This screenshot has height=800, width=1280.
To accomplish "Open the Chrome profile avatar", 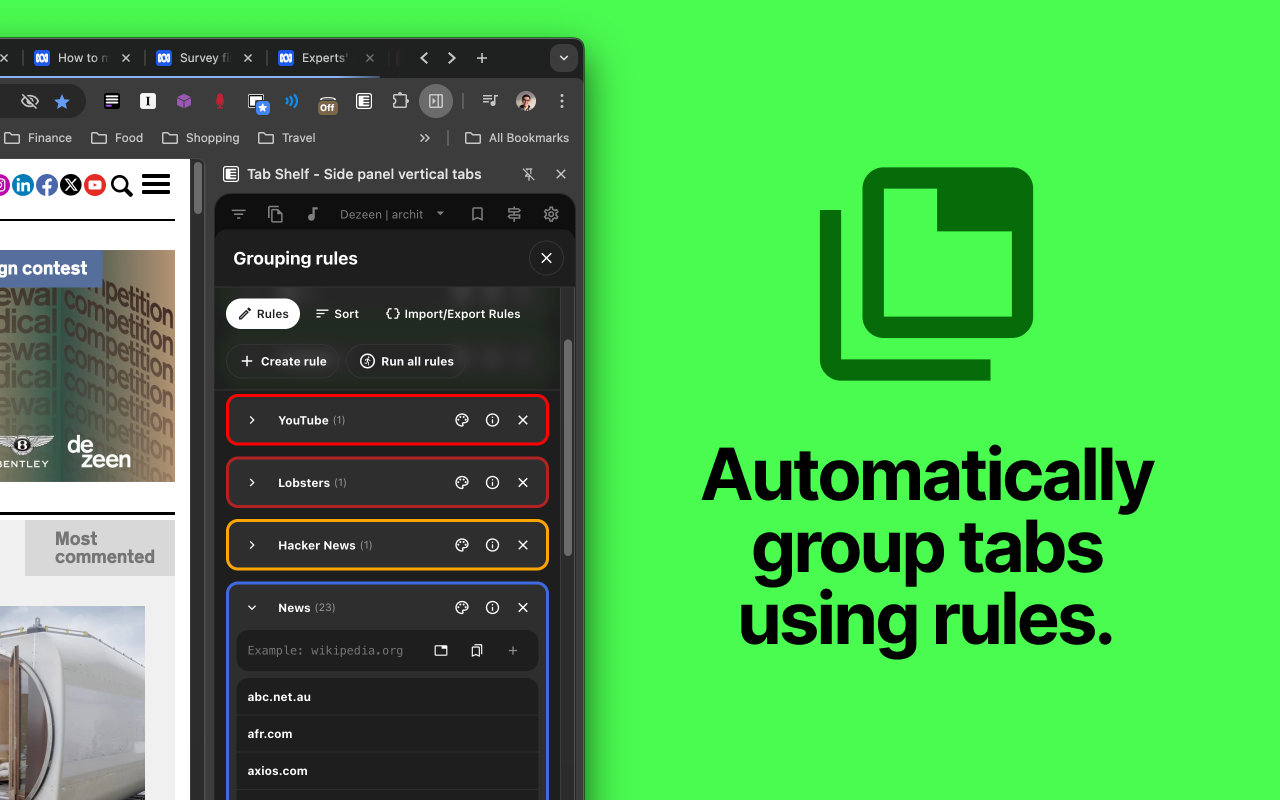I will pos(526,101).
